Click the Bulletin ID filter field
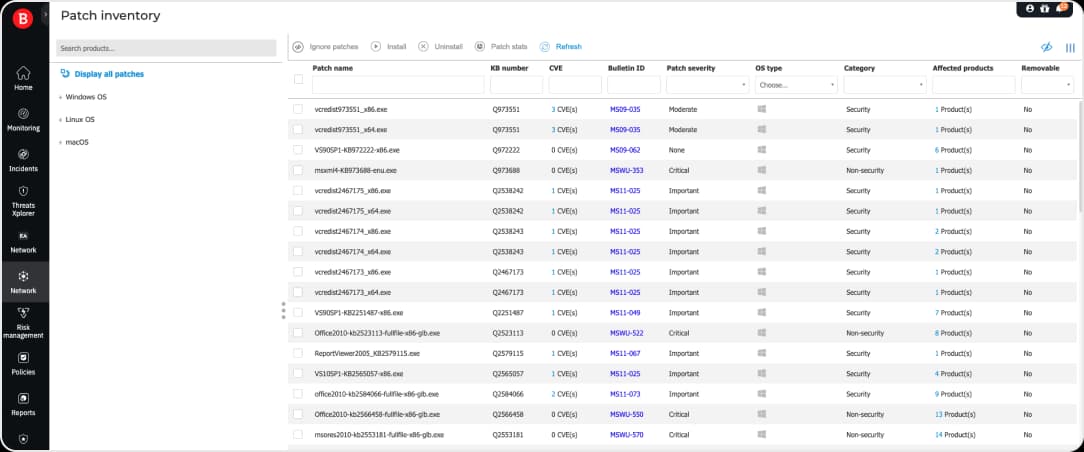1084x452 pixels. 634,85
